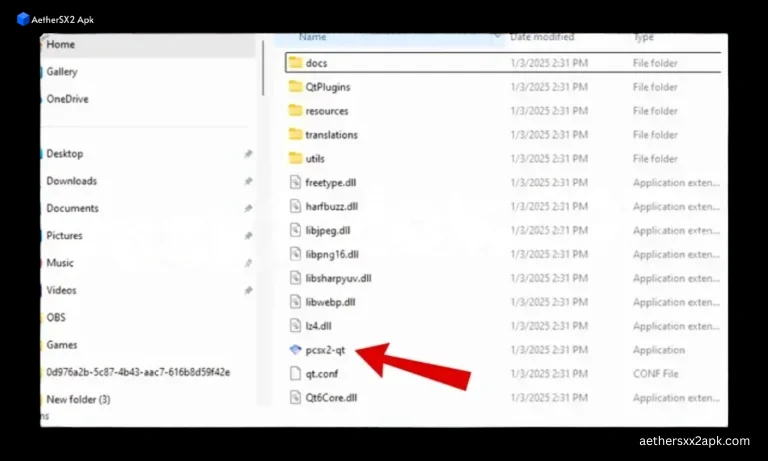Screen dimensions: 768x461
Task: Open Videos in the sidebar
Action: (61, 291)
